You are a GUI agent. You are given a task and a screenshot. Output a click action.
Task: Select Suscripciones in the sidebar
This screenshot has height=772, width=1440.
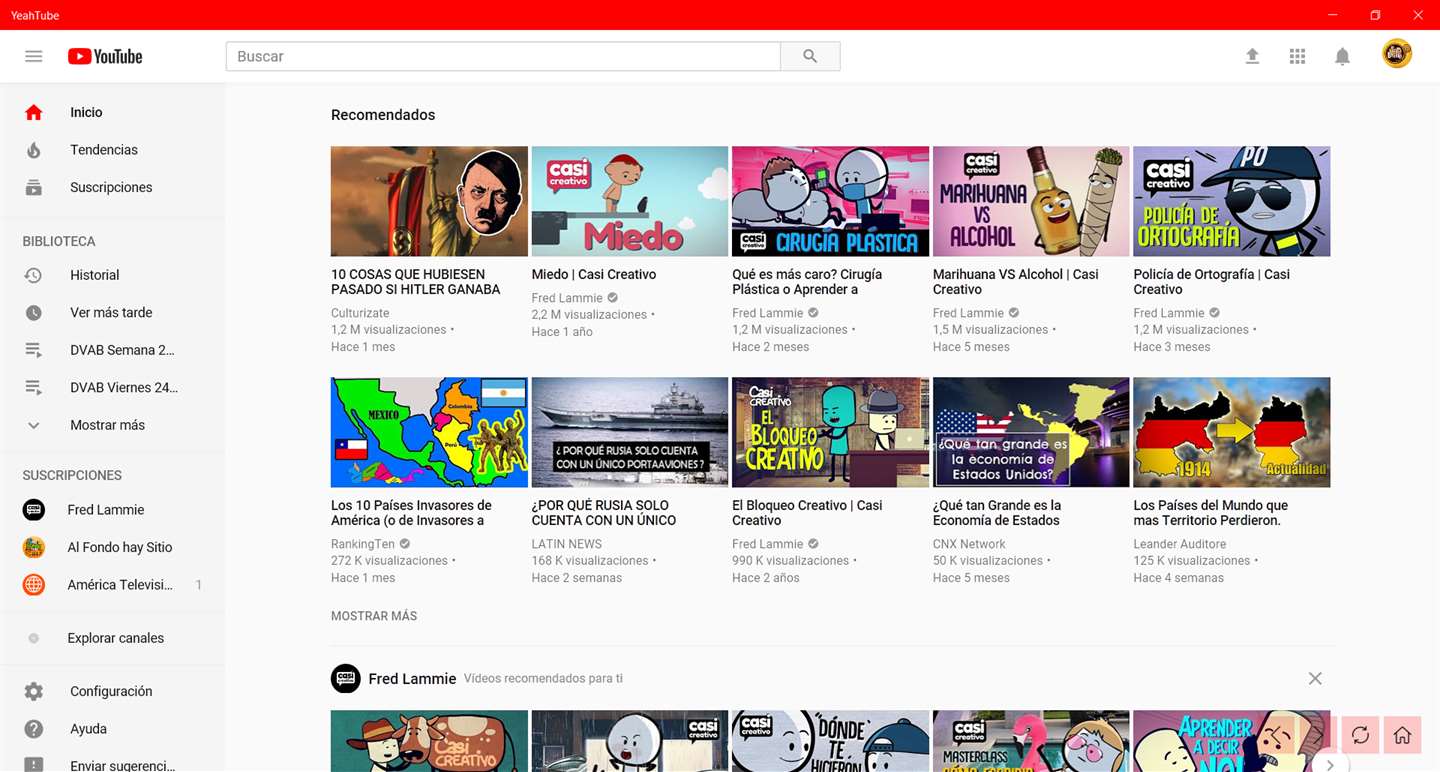112,187
